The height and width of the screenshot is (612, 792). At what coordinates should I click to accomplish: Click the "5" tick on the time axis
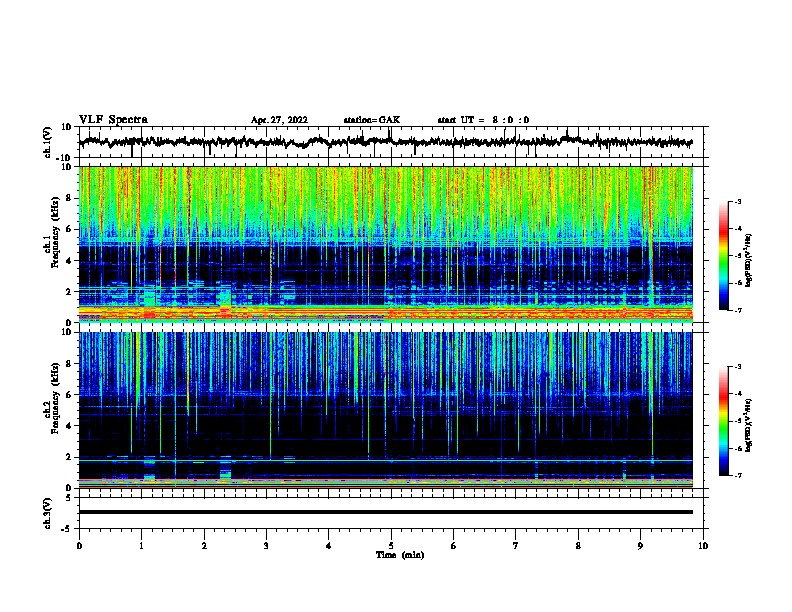click(x=391, y=546)
